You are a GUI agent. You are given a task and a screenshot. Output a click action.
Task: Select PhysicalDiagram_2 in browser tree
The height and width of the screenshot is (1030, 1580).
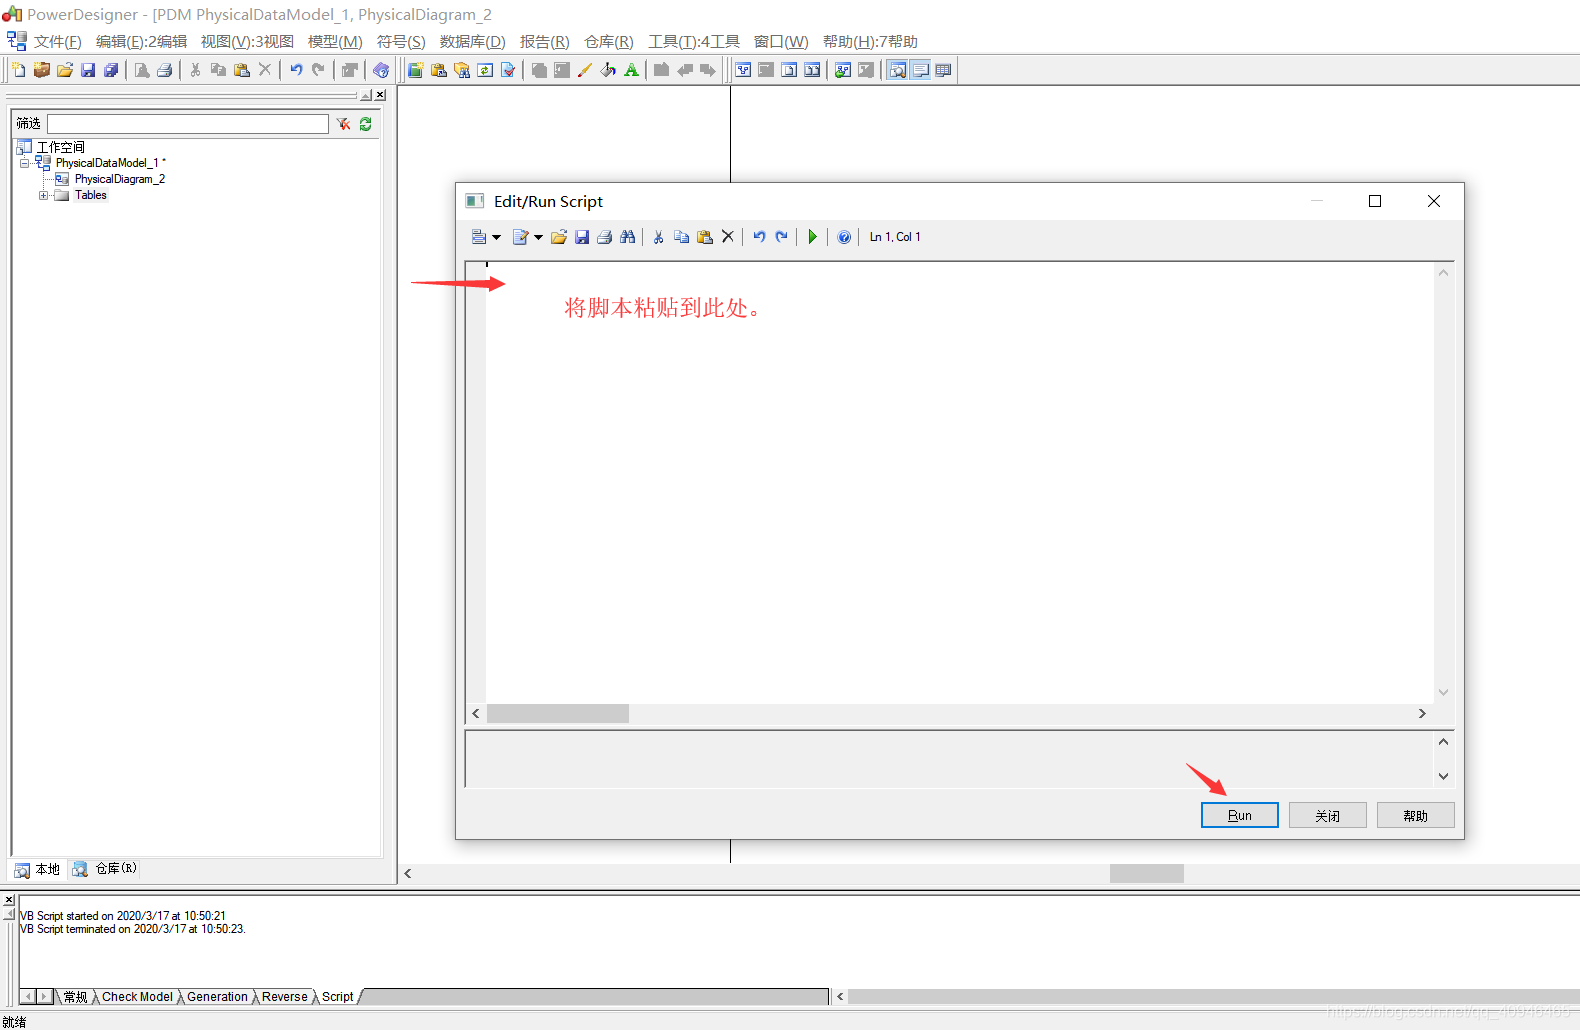[x=119, y=179]
